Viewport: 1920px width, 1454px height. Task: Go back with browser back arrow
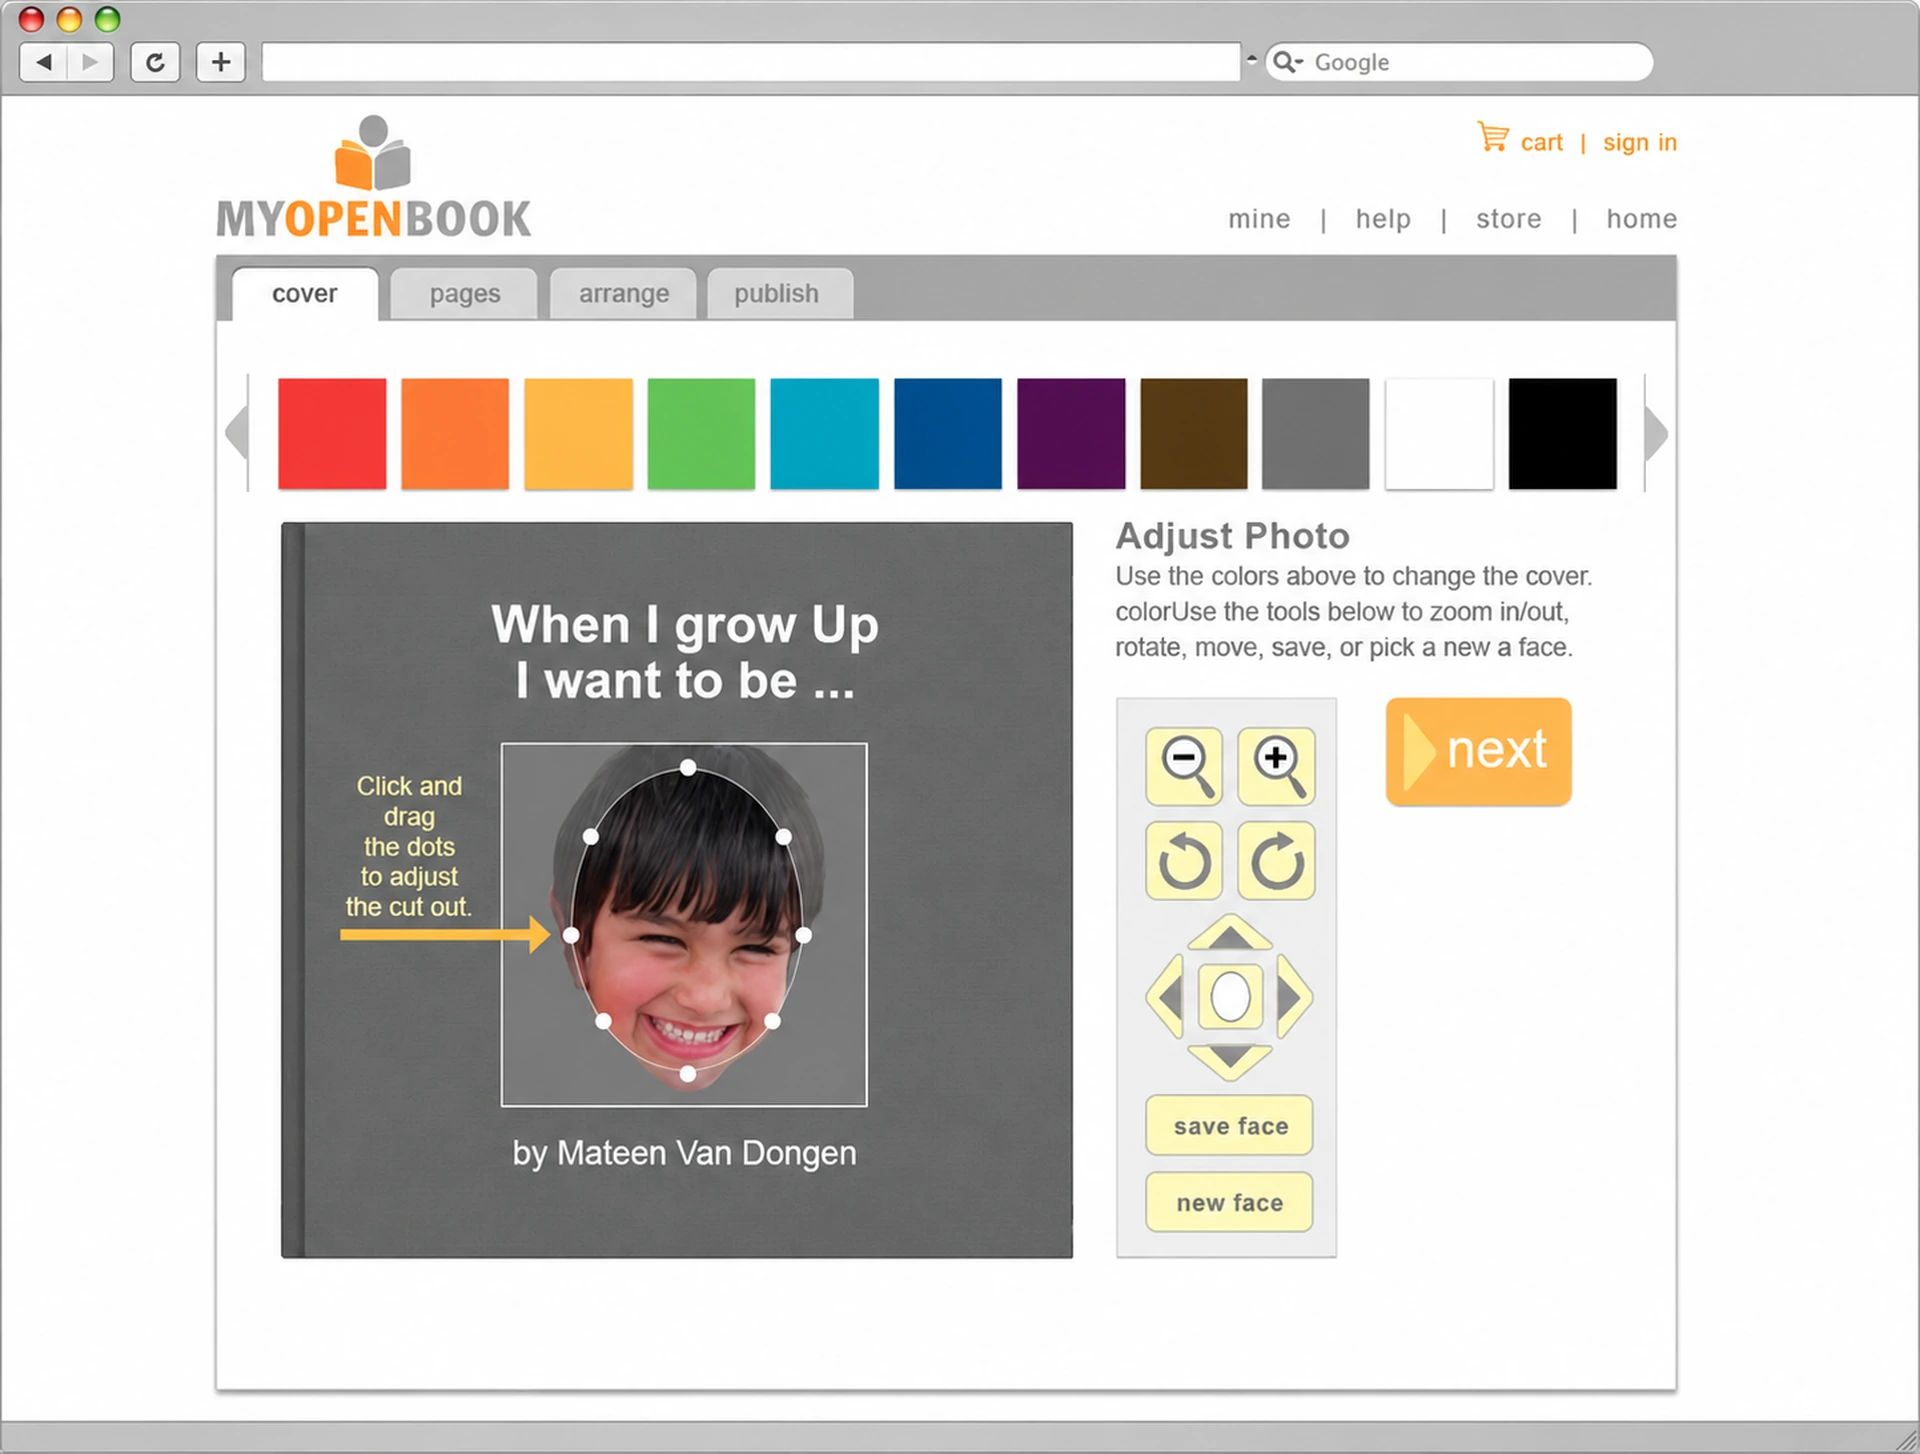(x=43, y=62)
